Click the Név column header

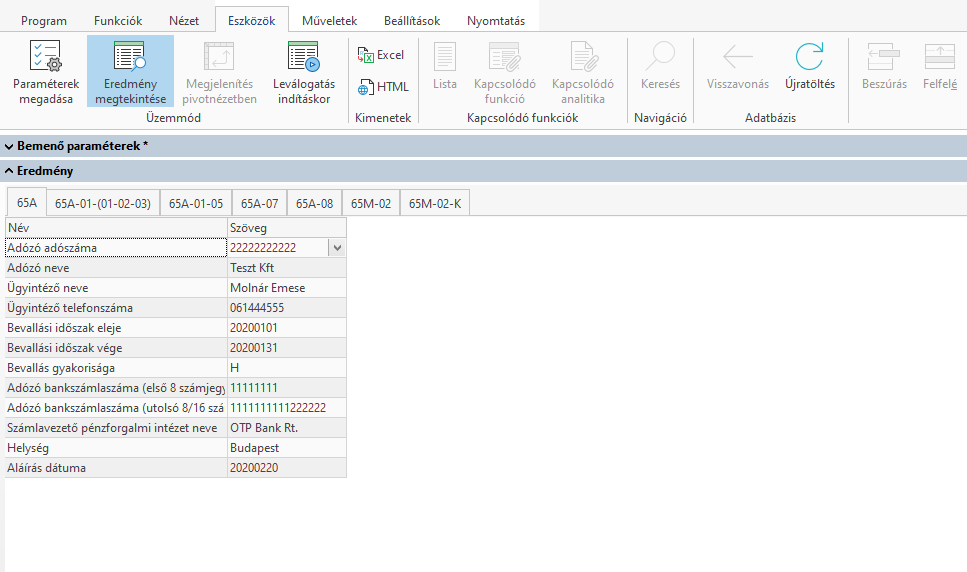[116, 228]
